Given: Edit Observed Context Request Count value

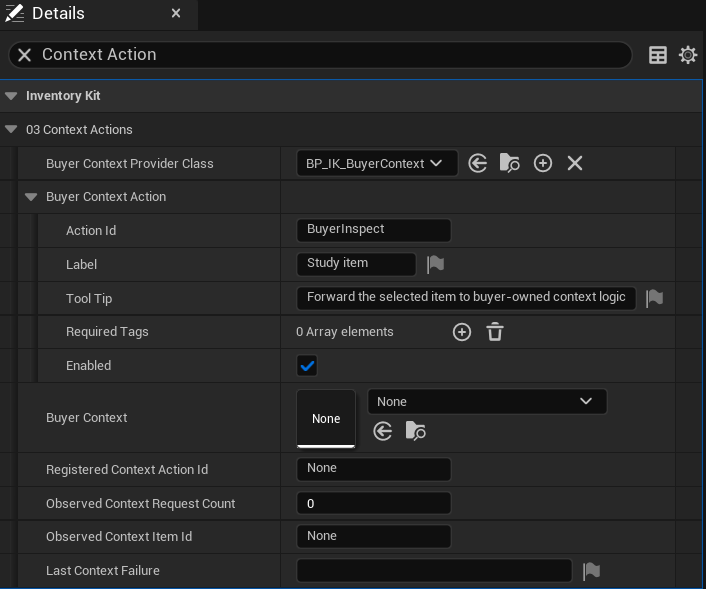Looking at the screenshot, I should pyautogui.click(x=374, y=503).
